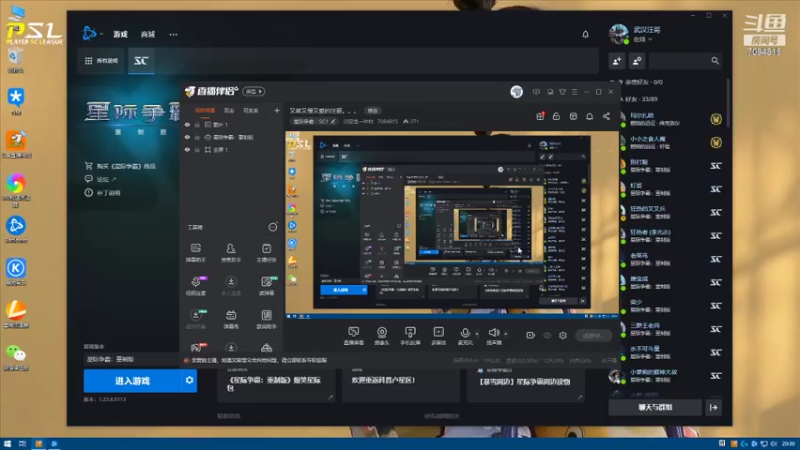Viewport: 800px width, 450px height.
Task: Click the streamer avatar in the streaming tool title bar
Action: [x=516, y=91]
